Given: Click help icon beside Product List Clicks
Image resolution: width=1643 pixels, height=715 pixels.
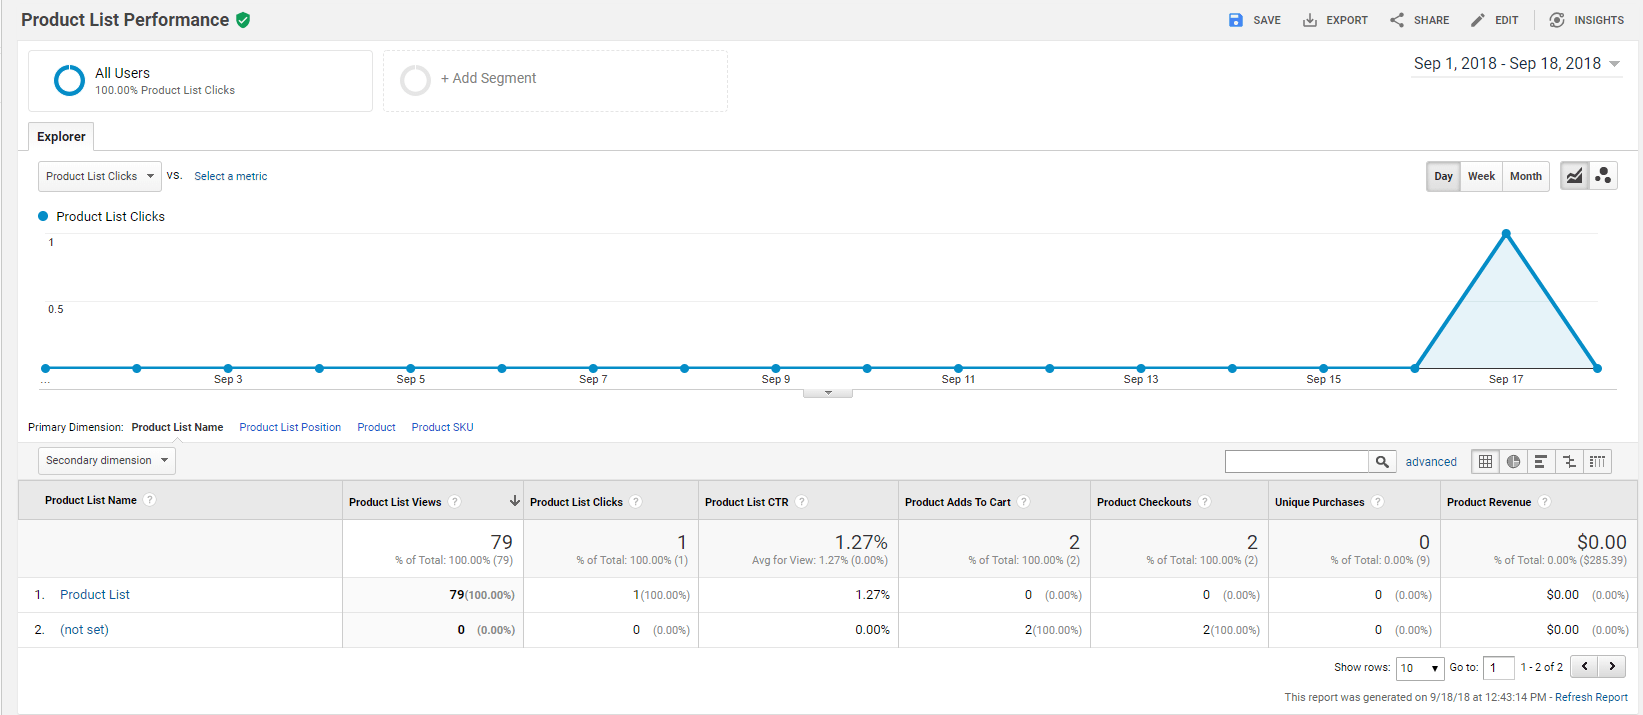Looking at the screenshot, I should pos(635,502).
